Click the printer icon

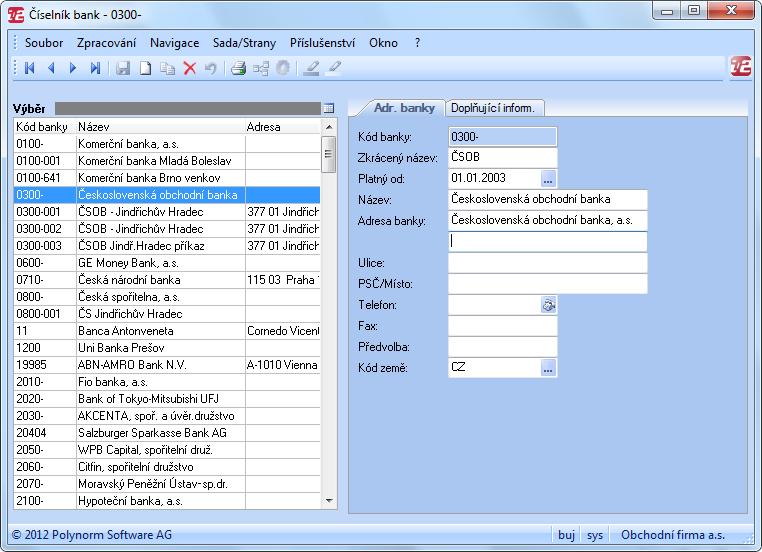238,68
